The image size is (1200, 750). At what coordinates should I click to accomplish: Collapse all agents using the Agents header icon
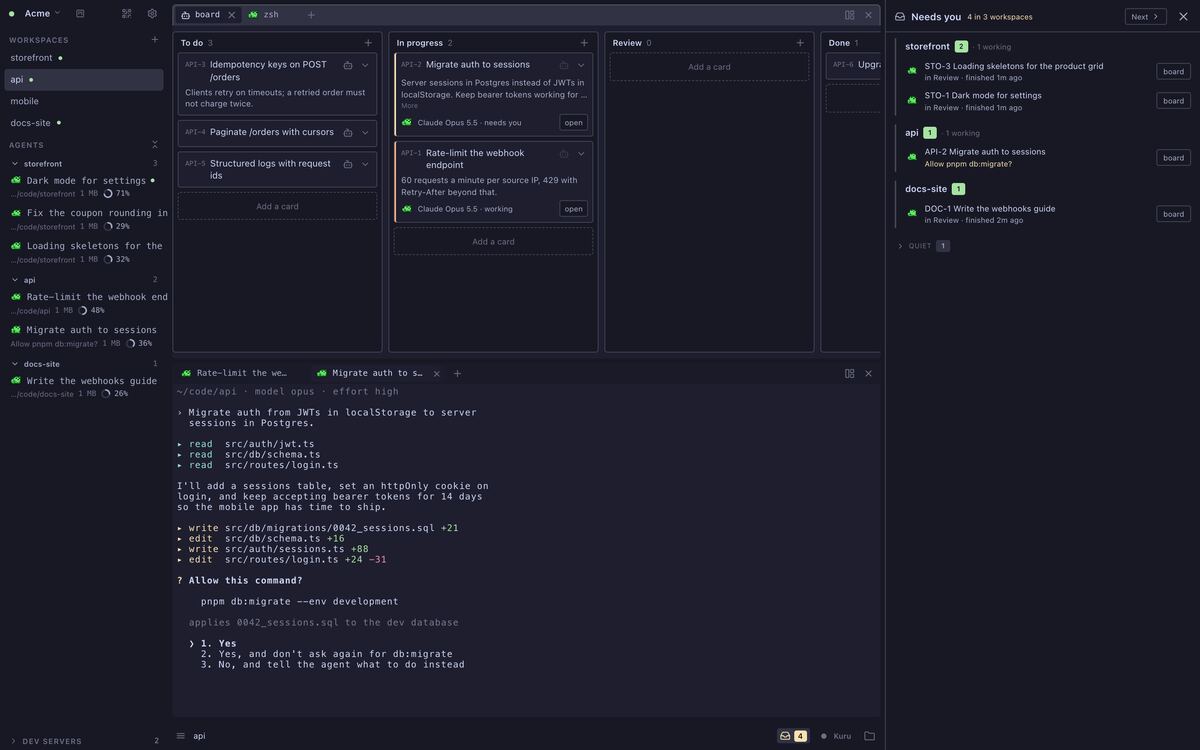(x=155, y=145)
